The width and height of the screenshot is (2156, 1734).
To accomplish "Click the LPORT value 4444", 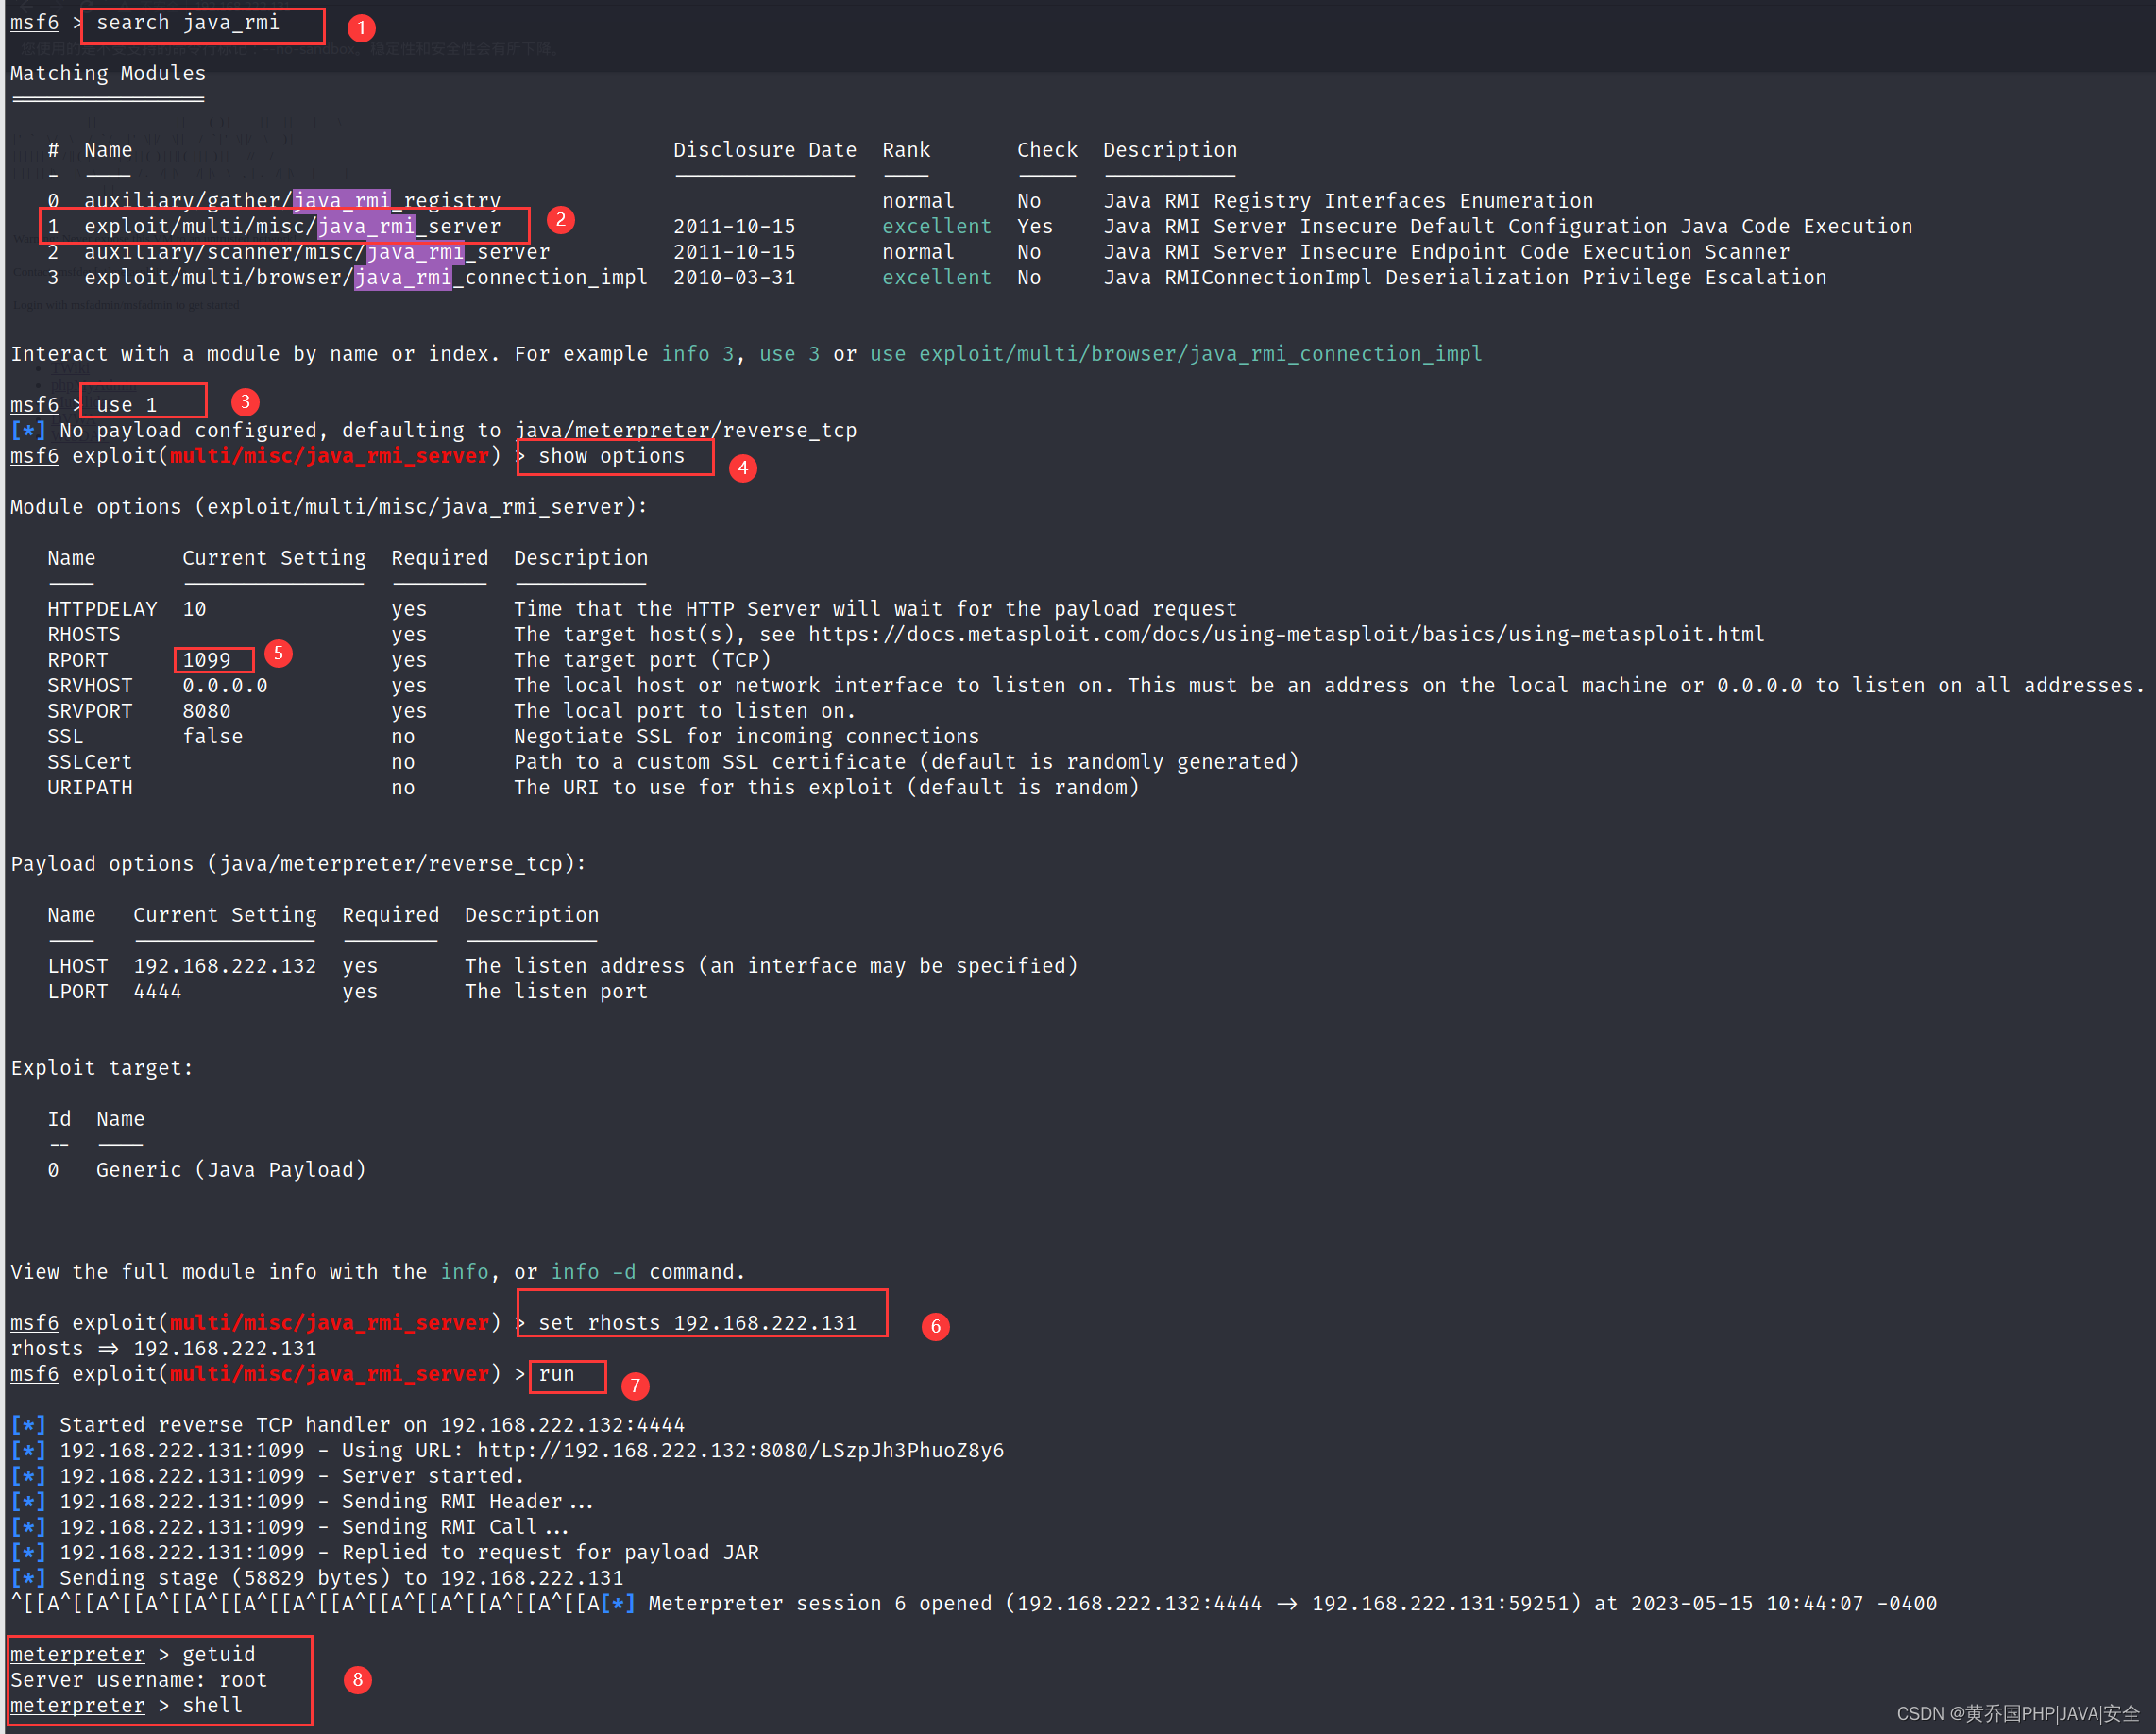I will (158, 992).
